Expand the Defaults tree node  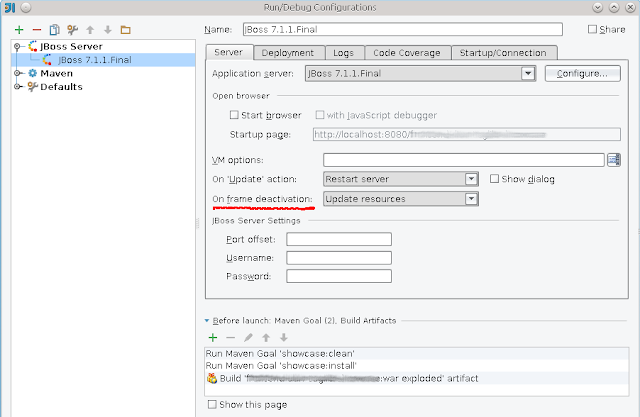(x=17, y=87)
